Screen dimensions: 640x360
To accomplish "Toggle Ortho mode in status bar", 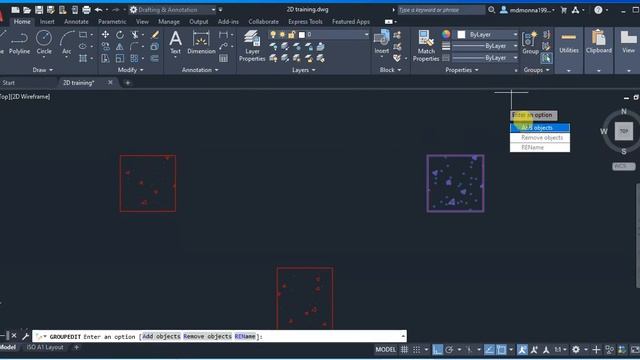I will 437,350.
